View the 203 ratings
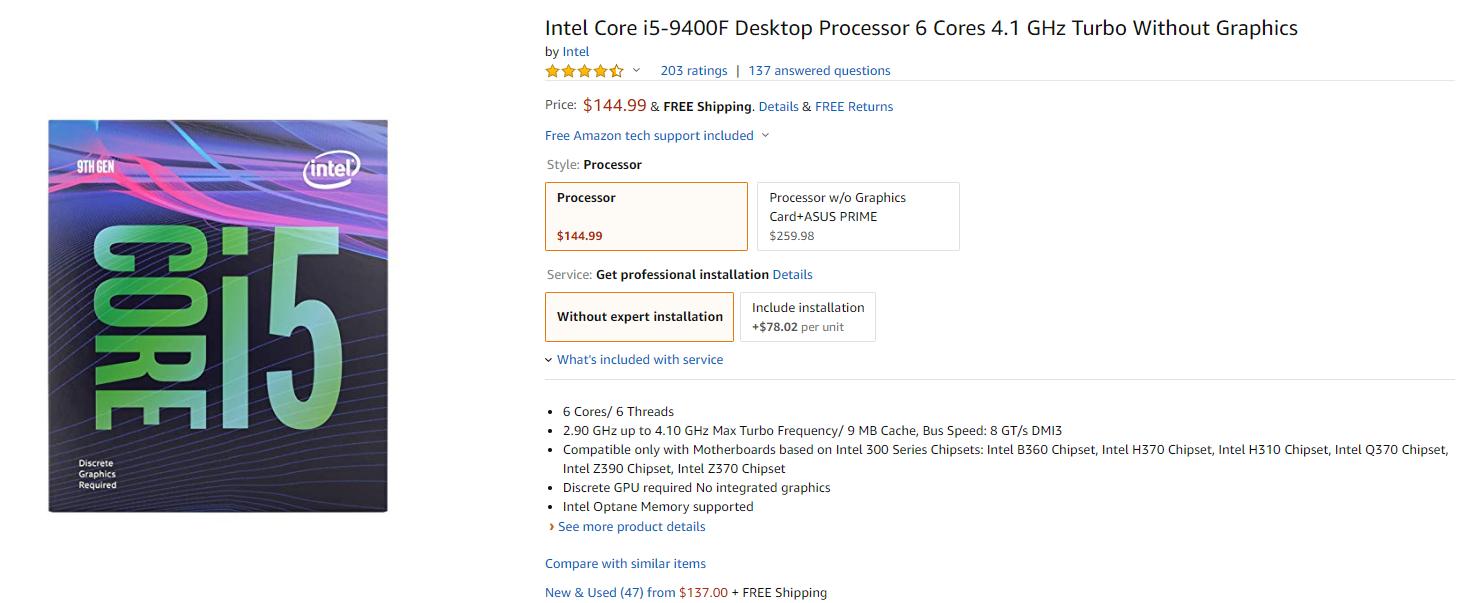 (x=694, y=70)
